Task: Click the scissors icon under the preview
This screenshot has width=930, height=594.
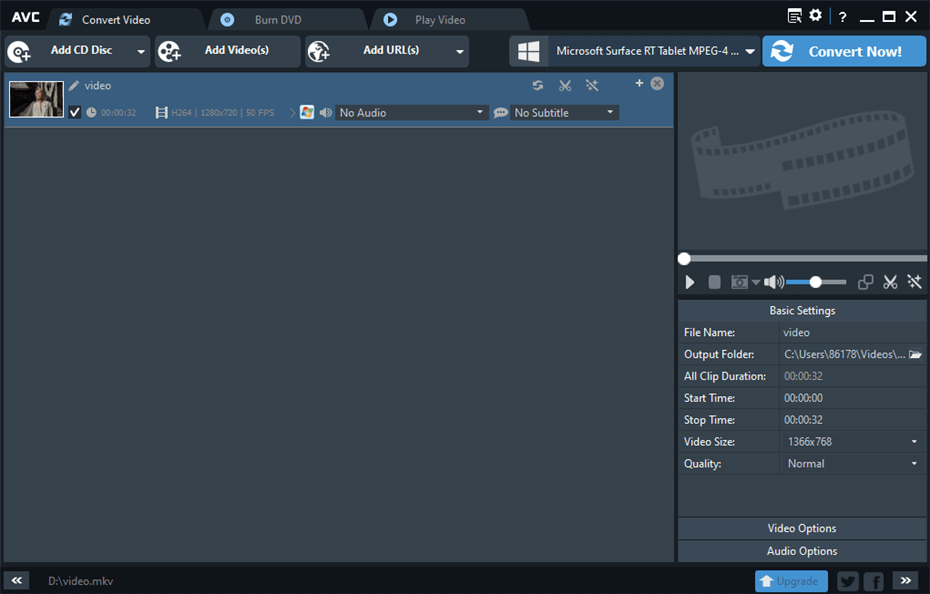Action: [x=890, y=282]
